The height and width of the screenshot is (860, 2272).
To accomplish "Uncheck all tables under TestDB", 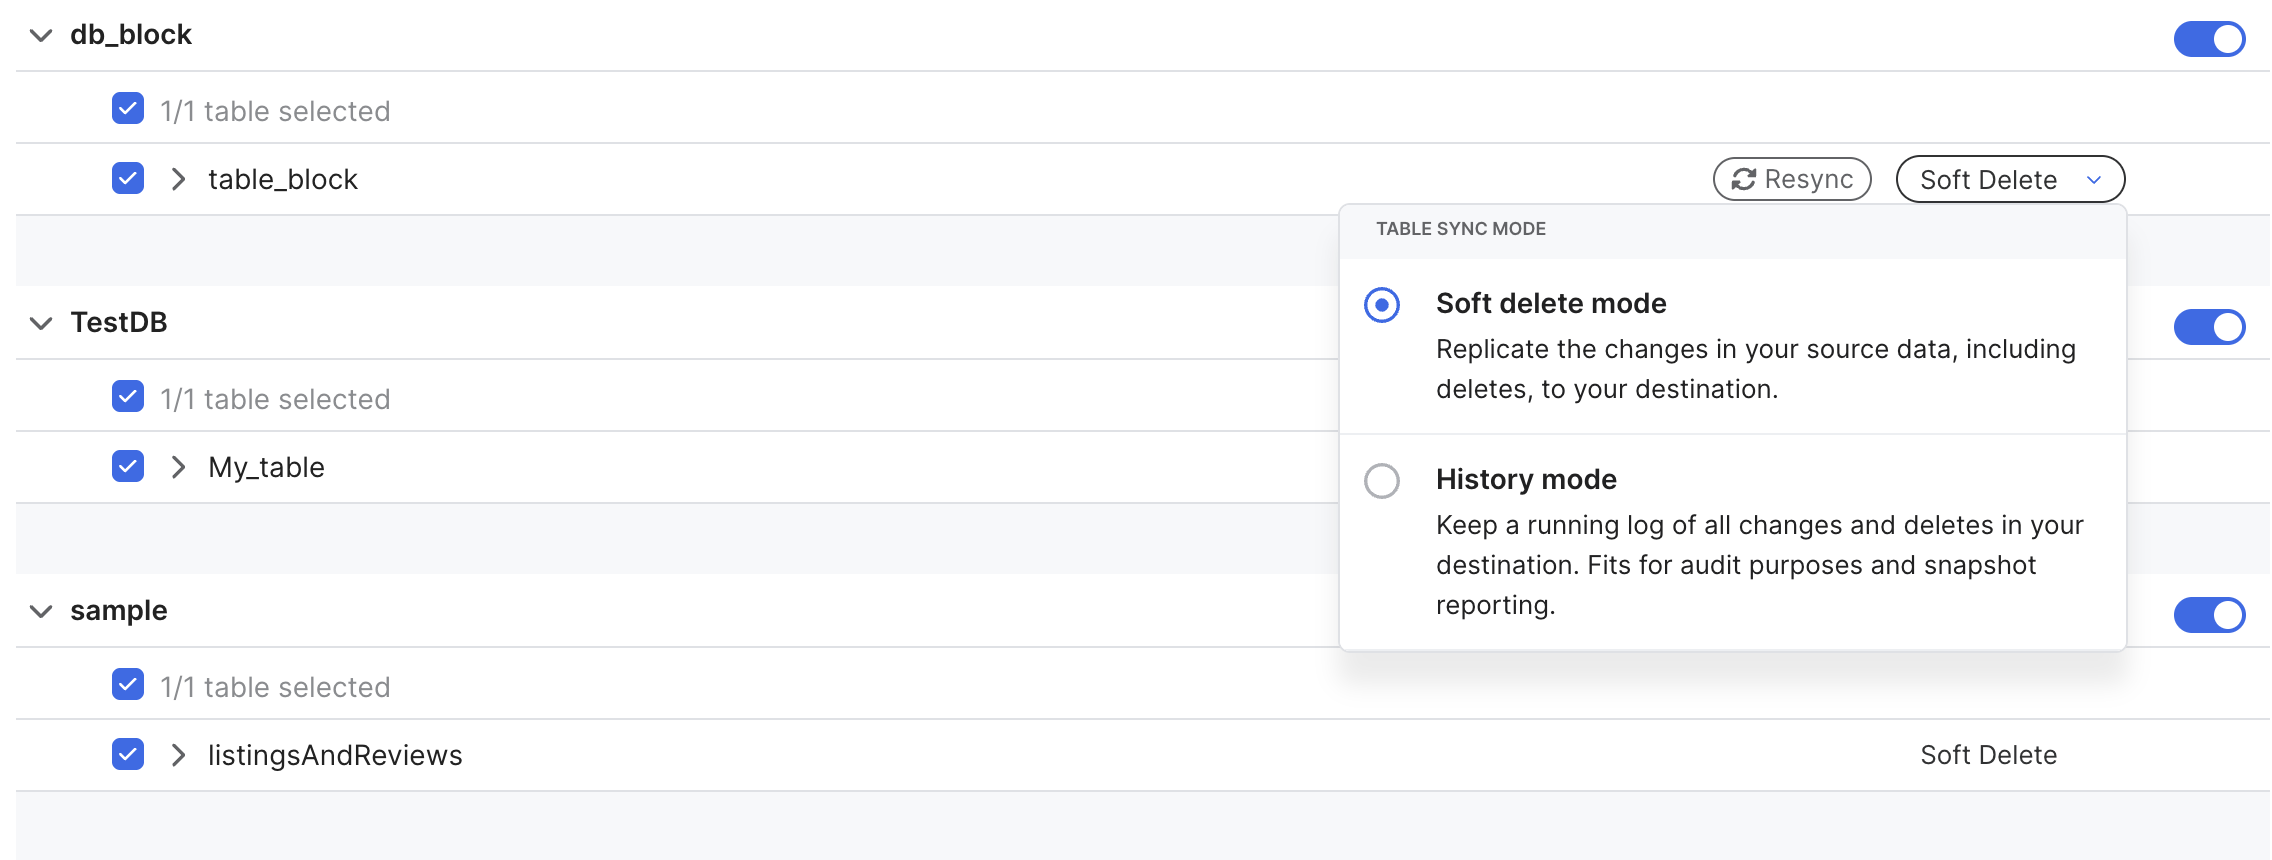I will pyautogui.click(x=128, y=396).
